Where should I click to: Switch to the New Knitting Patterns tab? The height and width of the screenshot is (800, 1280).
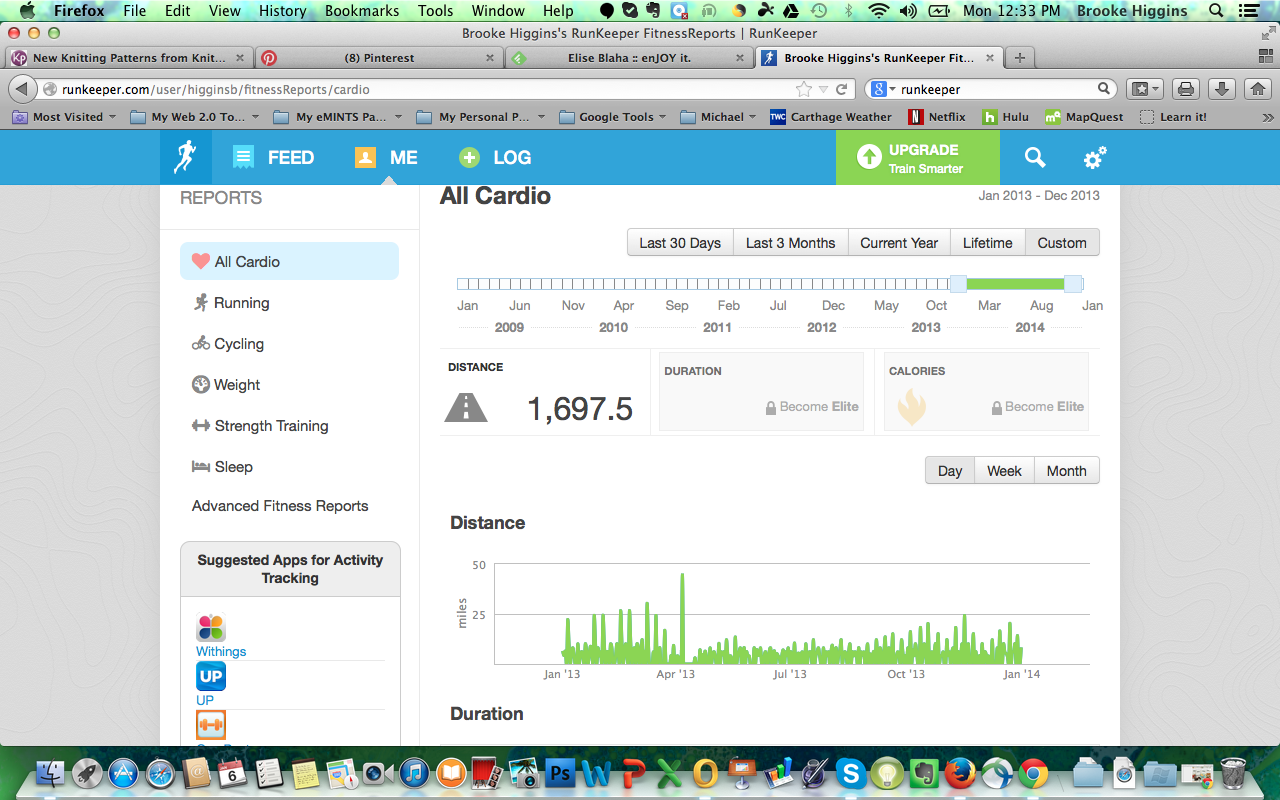(129, 58)
